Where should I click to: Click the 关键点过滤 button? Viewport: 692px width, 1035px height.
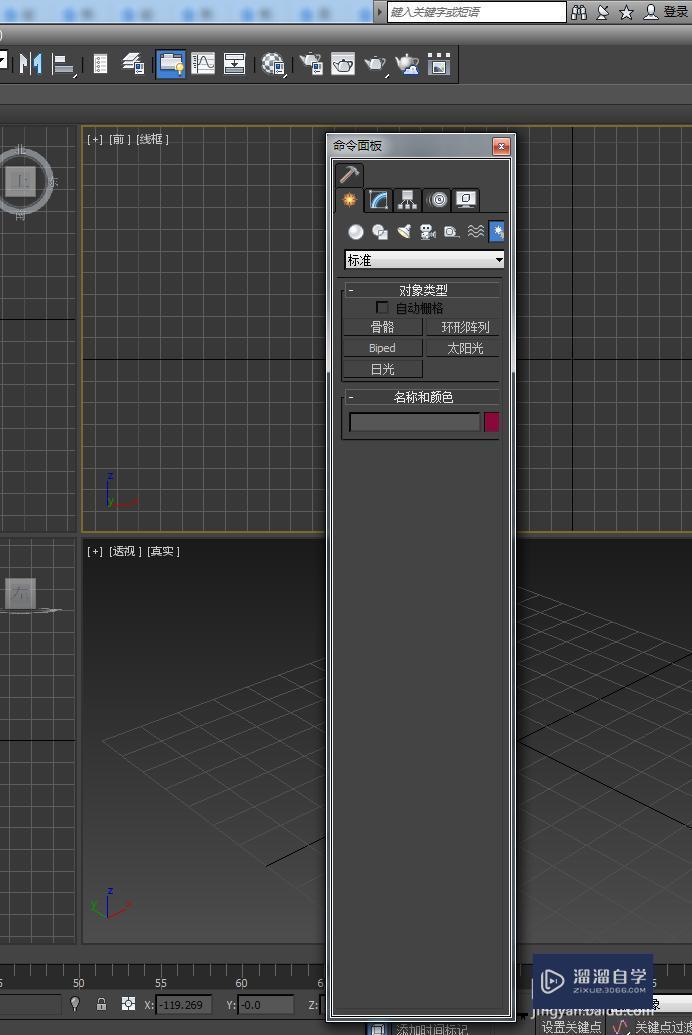(x=663, y=1027)
